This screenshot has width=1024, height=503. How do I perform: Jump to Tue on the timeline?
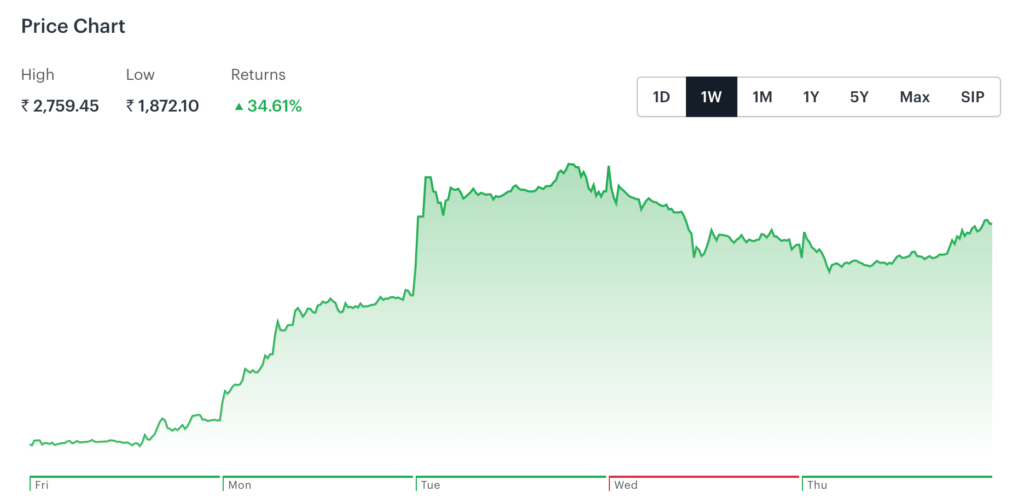pos(430,485)
